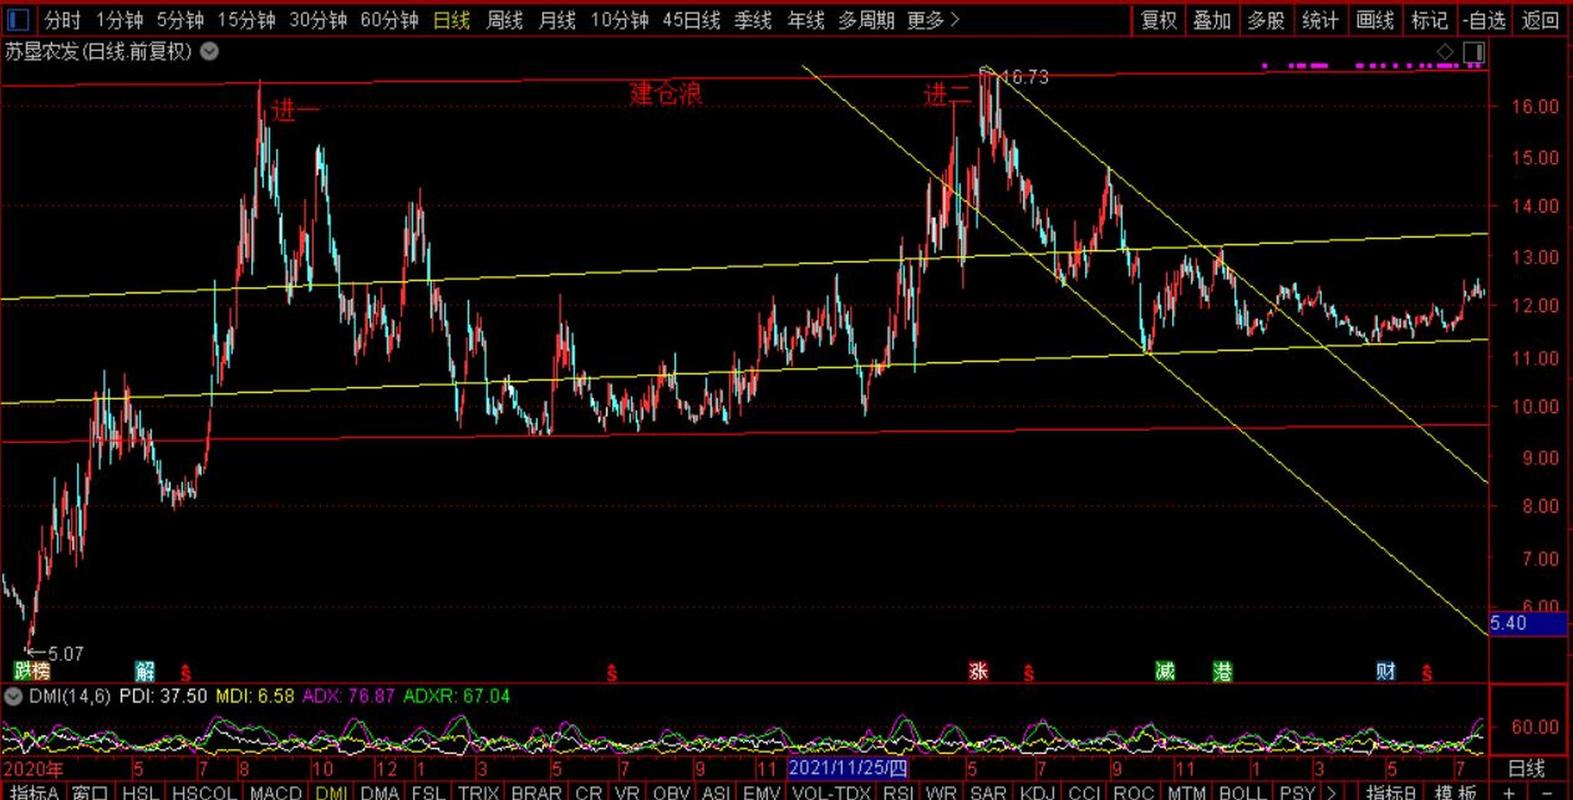The image size is (1573, 800).
Task: Open the 模板 template tab
Action: coord(1454,792)
